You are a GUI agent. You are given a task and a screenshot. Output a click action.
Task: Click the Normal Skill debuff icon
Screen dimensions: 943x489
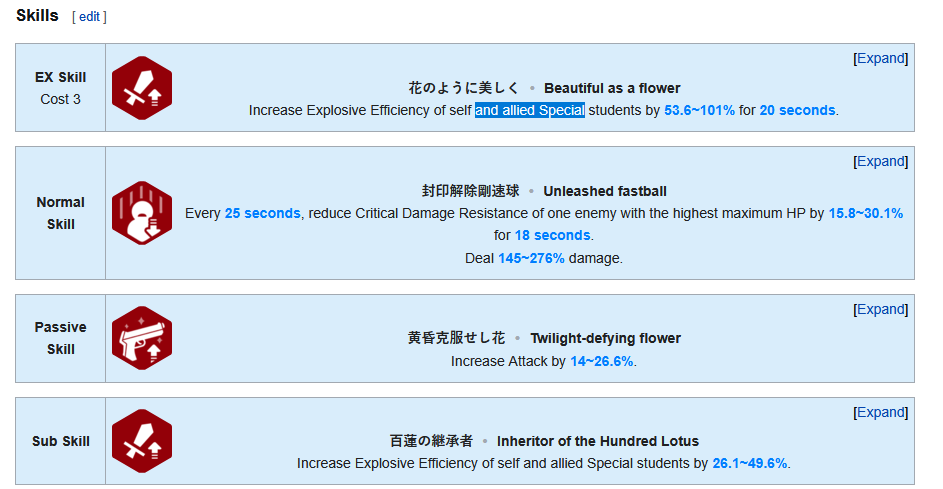(142, 213)
